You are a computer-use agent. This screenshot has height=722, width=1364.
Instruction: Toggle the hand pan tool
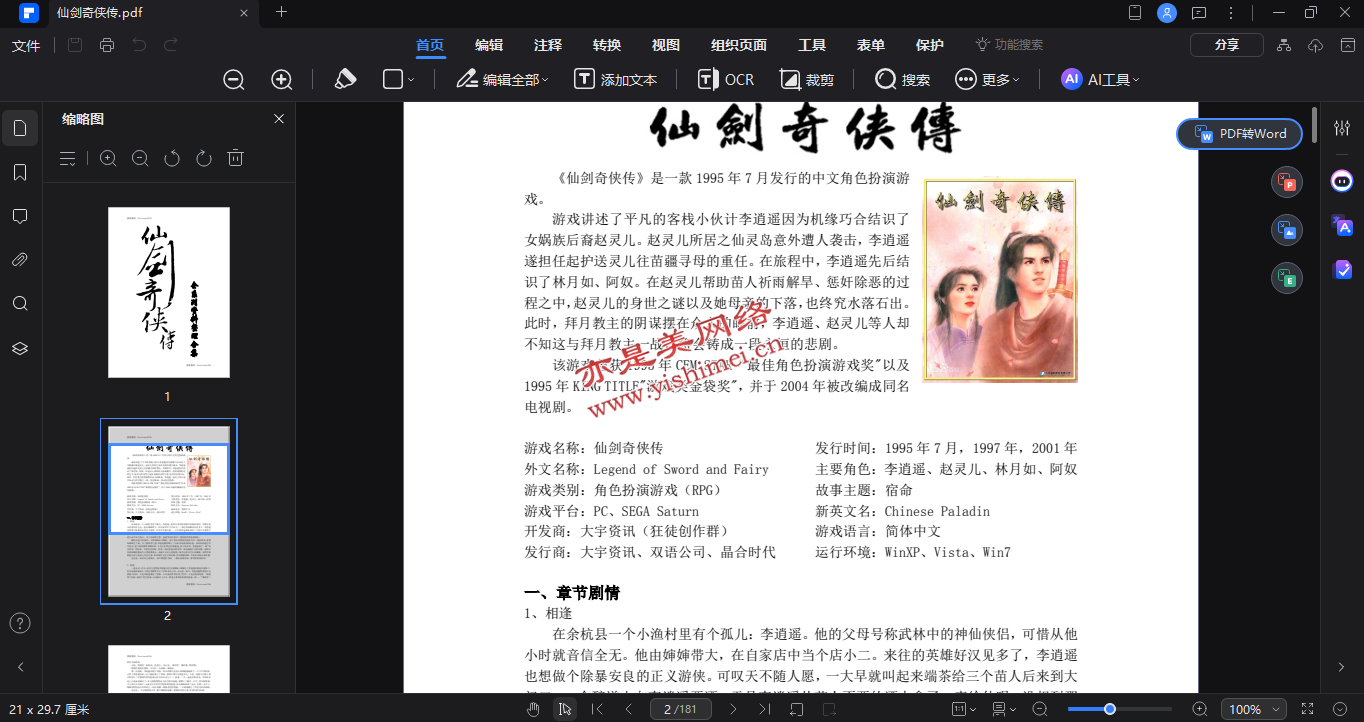(x=534, y=709)
